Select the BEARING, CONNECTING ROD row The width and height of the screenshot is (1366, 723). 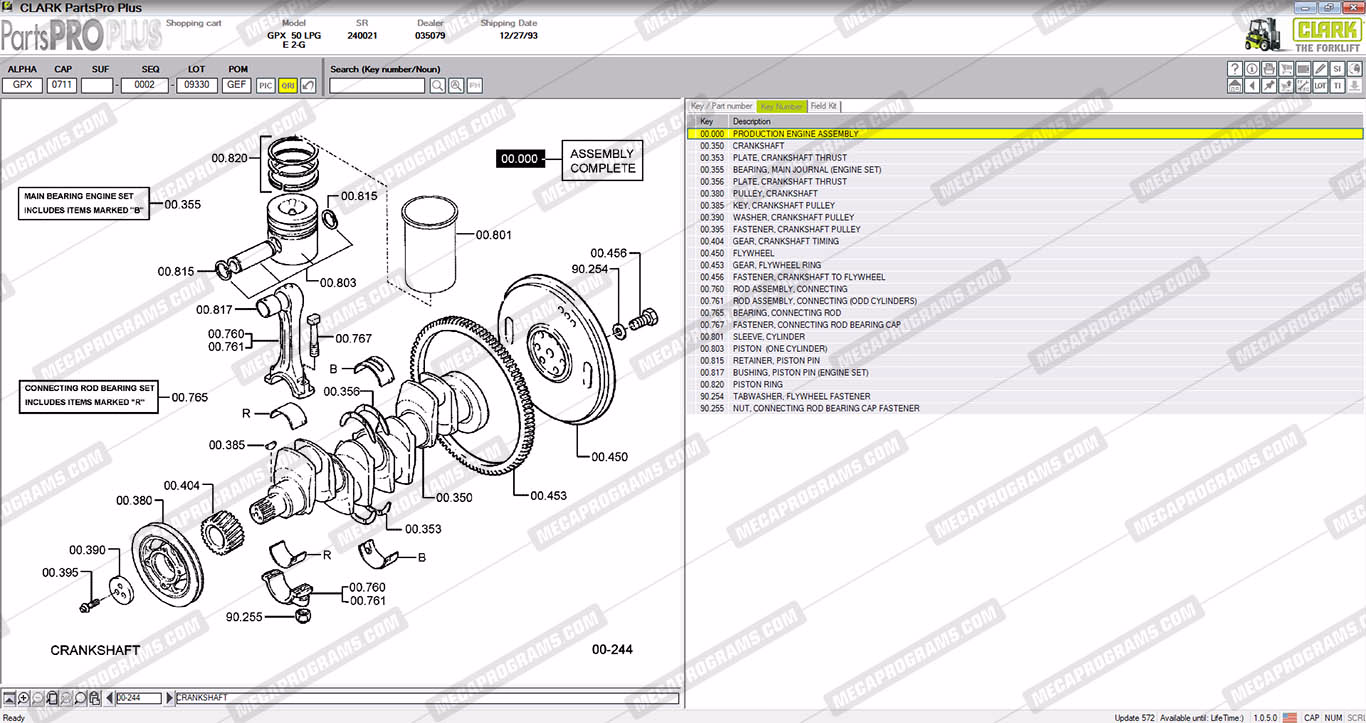1025,313
